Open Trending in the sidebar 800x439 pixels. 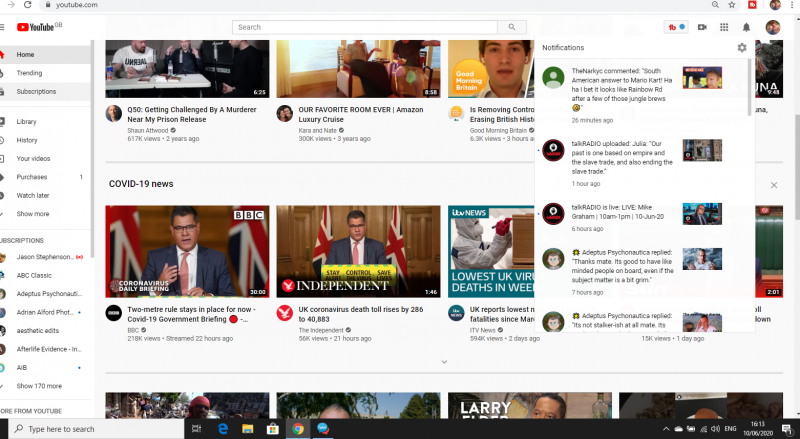pyautogui.click(x=29, y=73)
